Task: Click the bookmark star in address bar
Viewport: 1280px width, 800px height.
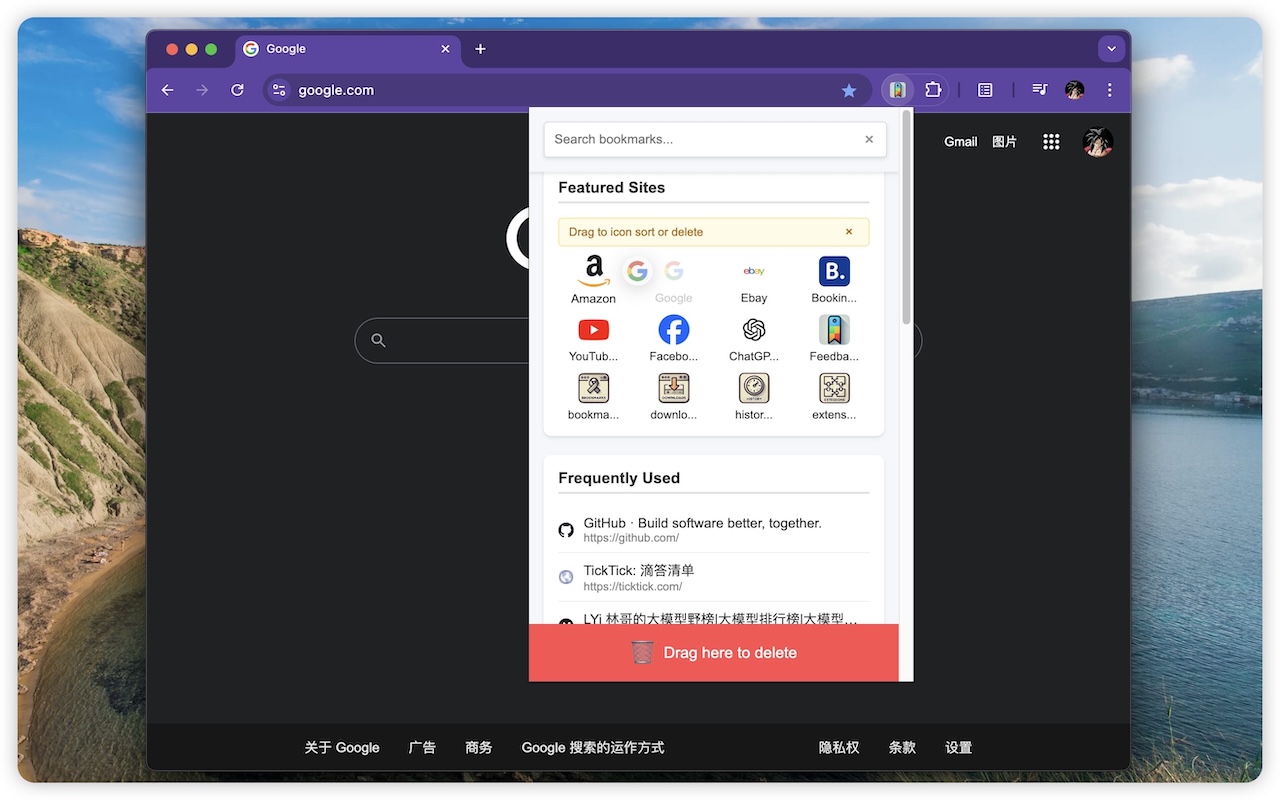Action: coord(849,90)
